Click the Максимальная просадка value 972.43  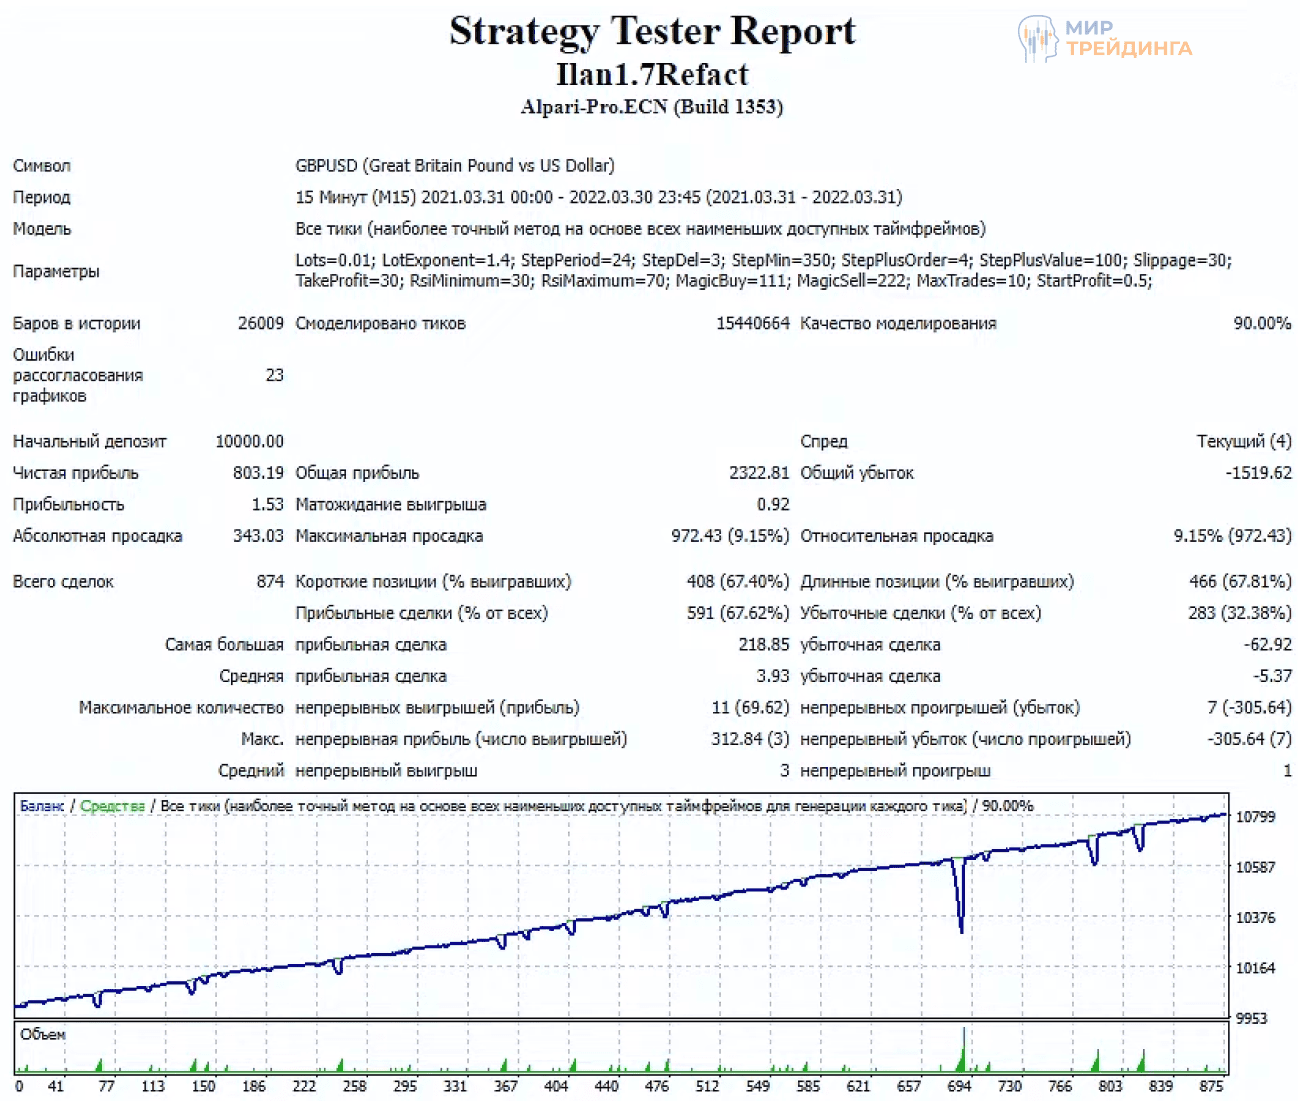click(729, 536)
